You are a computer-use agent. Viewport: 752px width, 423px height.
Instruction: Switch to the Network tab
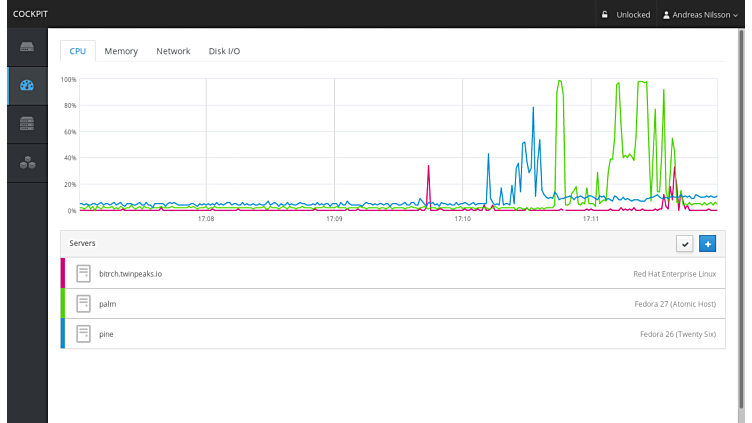(x=173, y=51)
